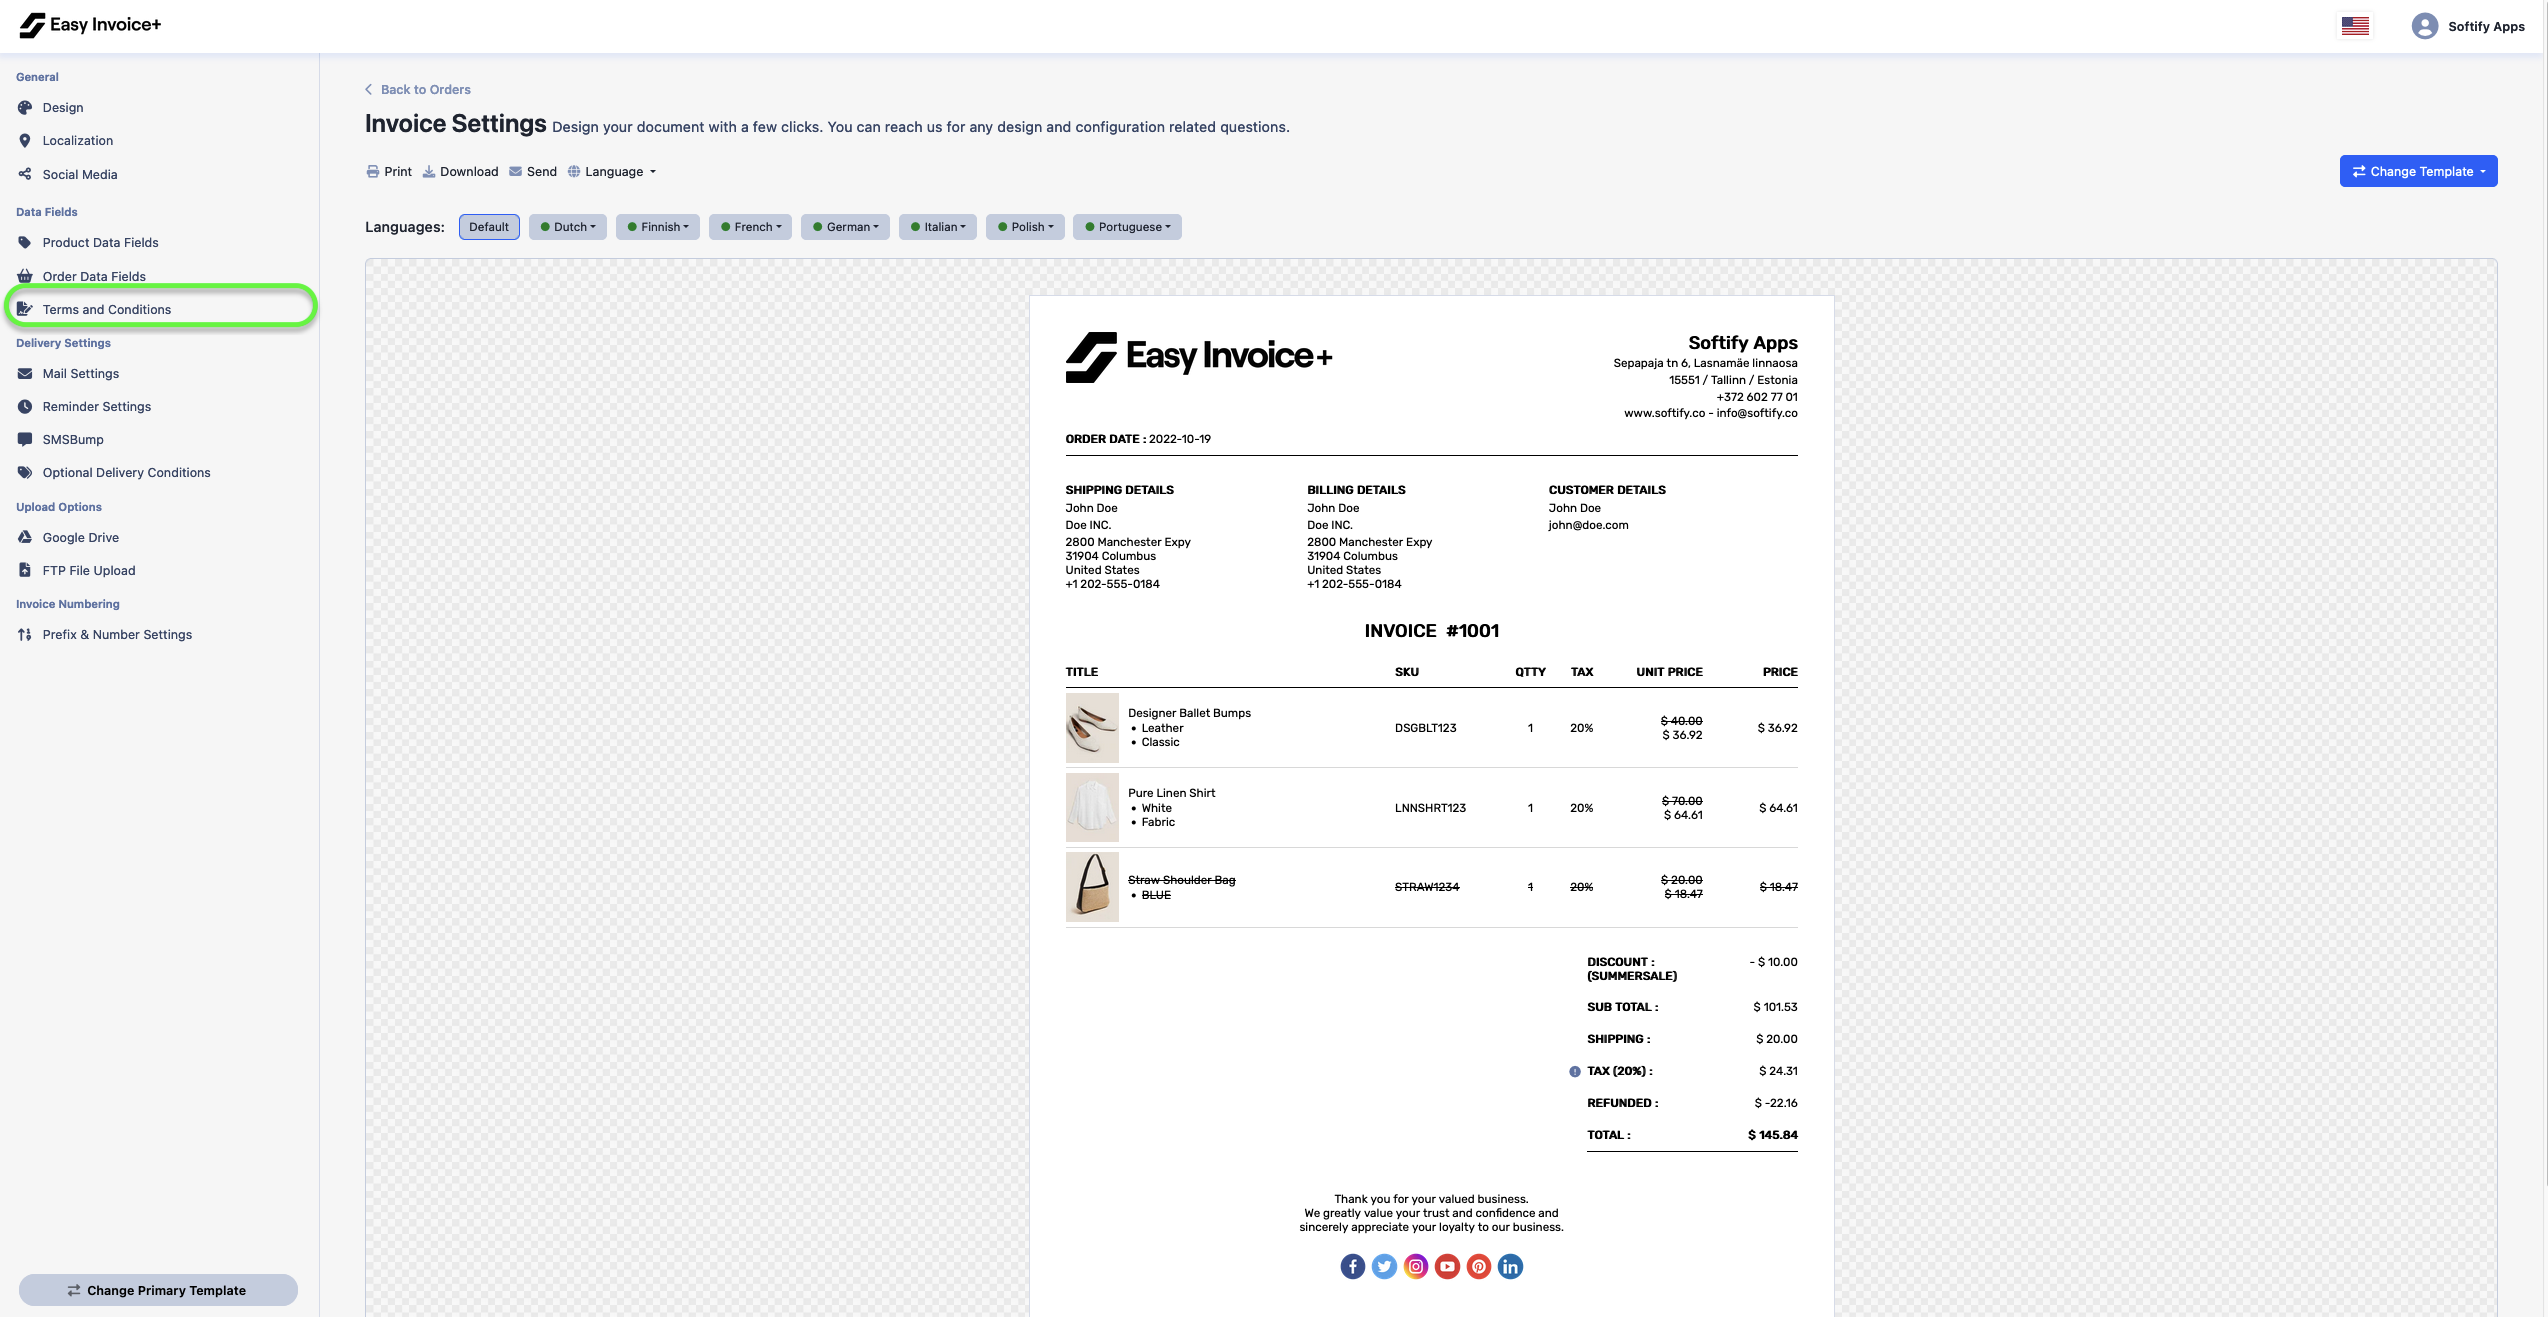Click the YouTube icon in invoice footer
Screen dimensions: 2548x1317
point(1447,1267)
